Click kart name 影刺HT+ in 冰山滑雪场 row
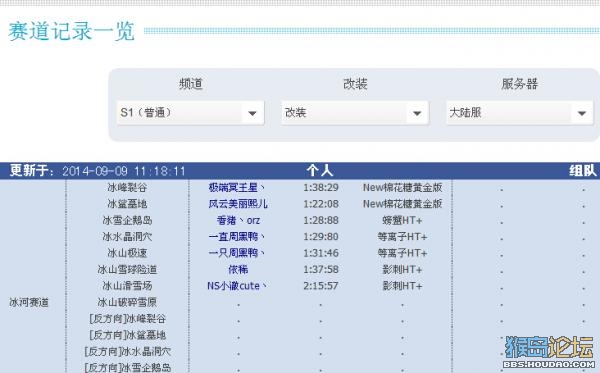The width and height of the screenshot is (600, 373). [403, 286]
